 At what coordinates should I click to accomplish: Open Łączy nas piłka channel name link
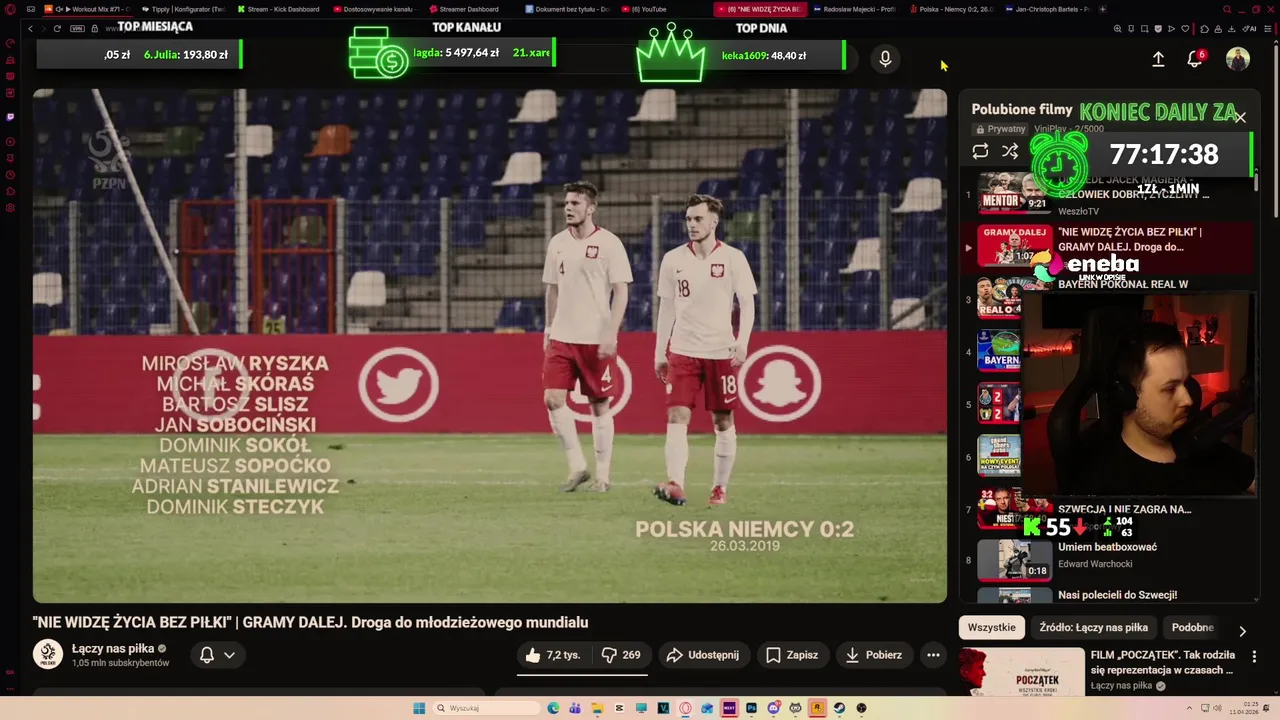point(112,648)
